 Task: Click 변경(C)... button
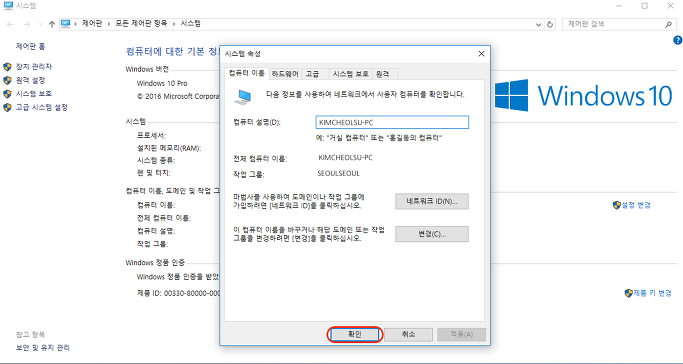pyautogui.click(x=432, y=234)
